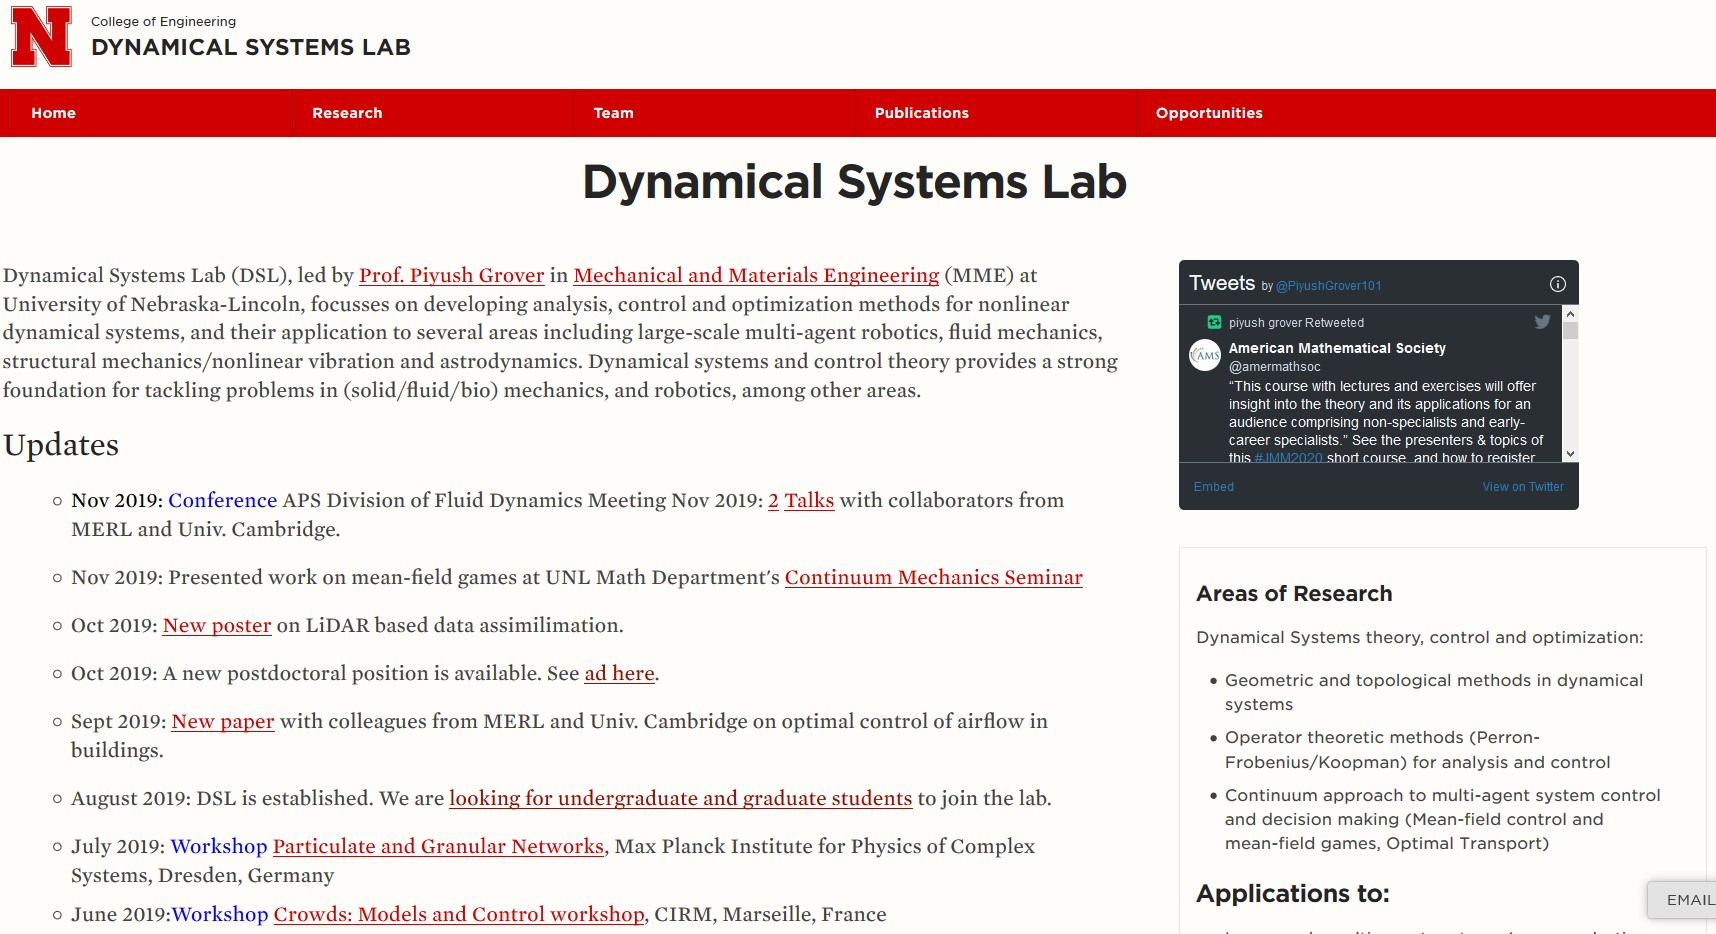This screenshot has width=1716, height=934.
Task: Open the Continuum Mechanics Seminar link
Action: click(933, 577)
